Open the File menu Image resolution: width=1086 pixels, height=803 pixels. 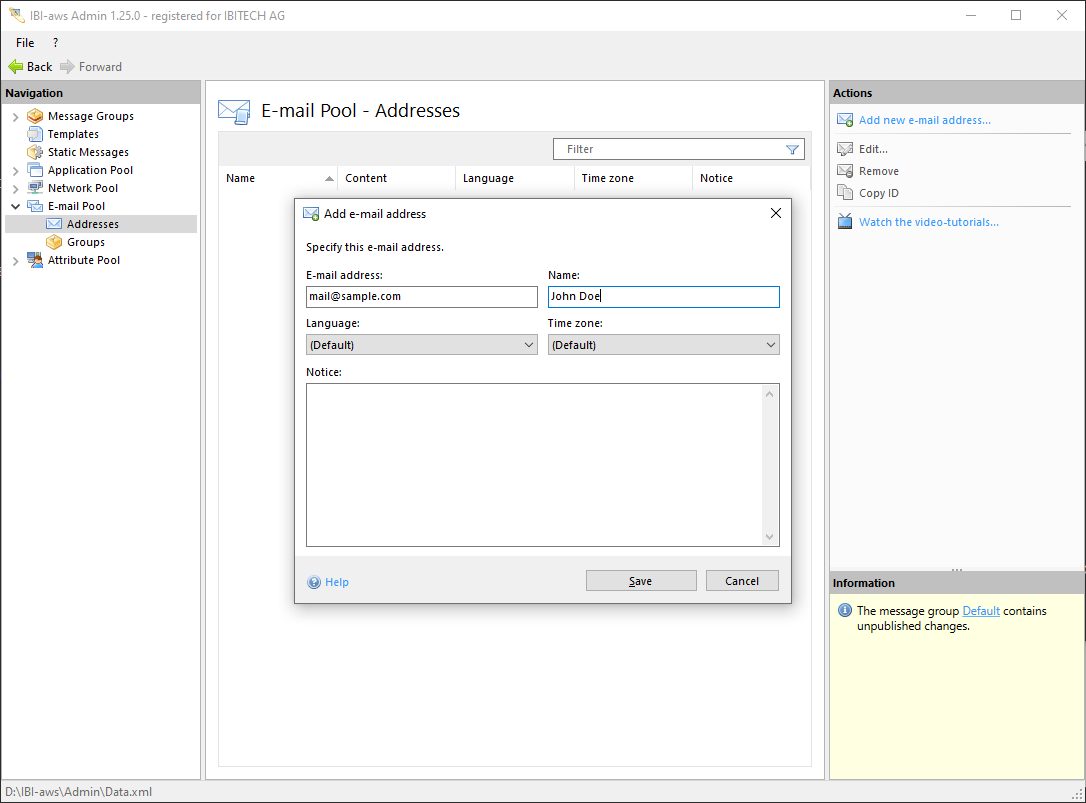click(25, 43)
